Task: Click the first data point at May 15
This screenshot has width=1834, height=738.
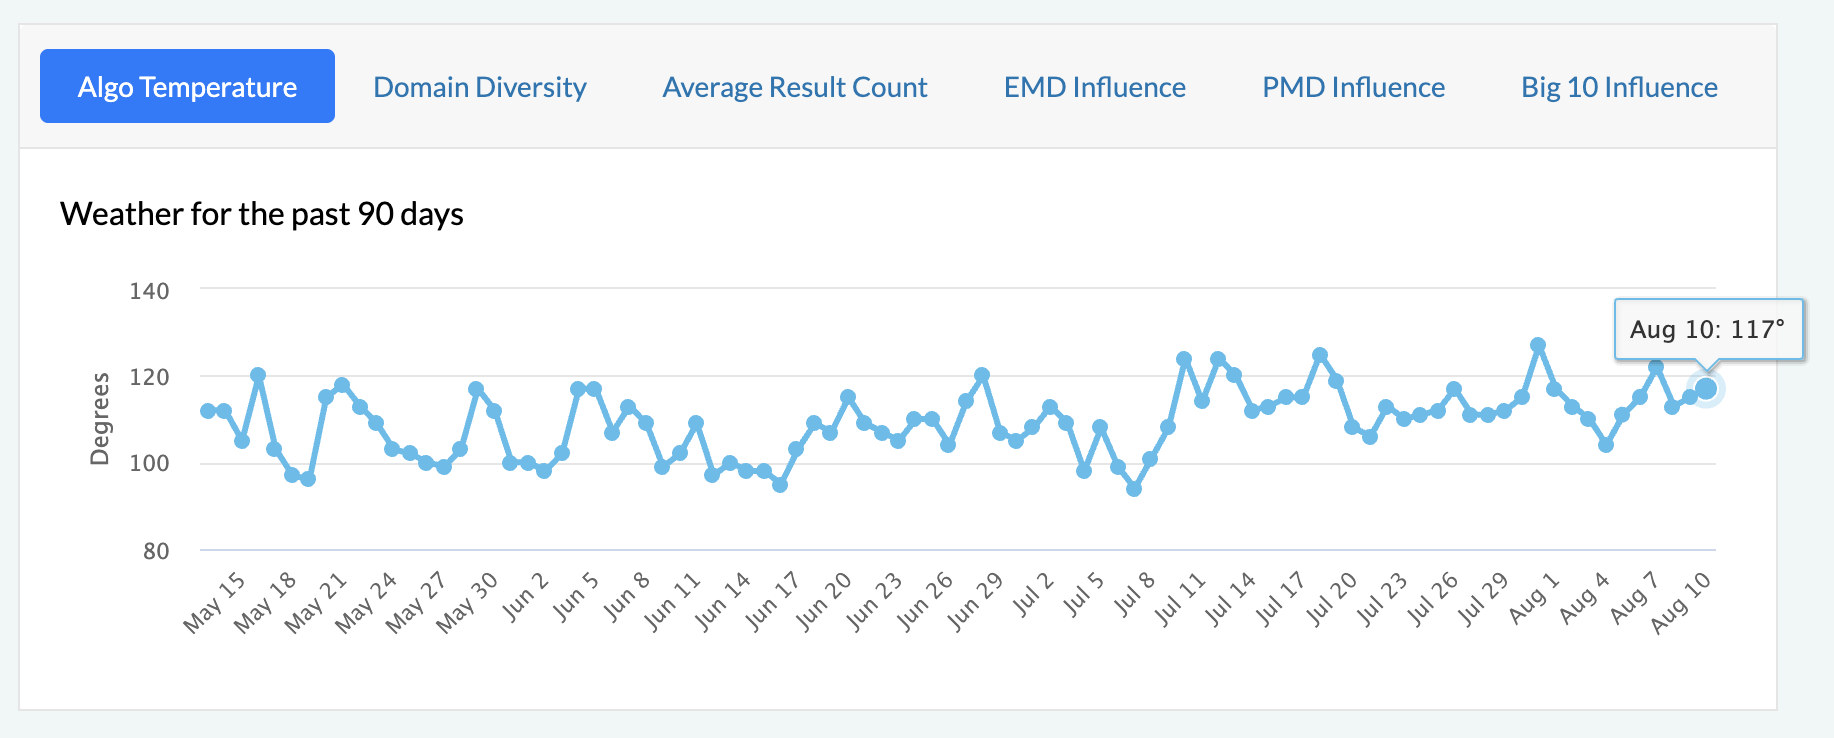Action: [x=208, y=411]
